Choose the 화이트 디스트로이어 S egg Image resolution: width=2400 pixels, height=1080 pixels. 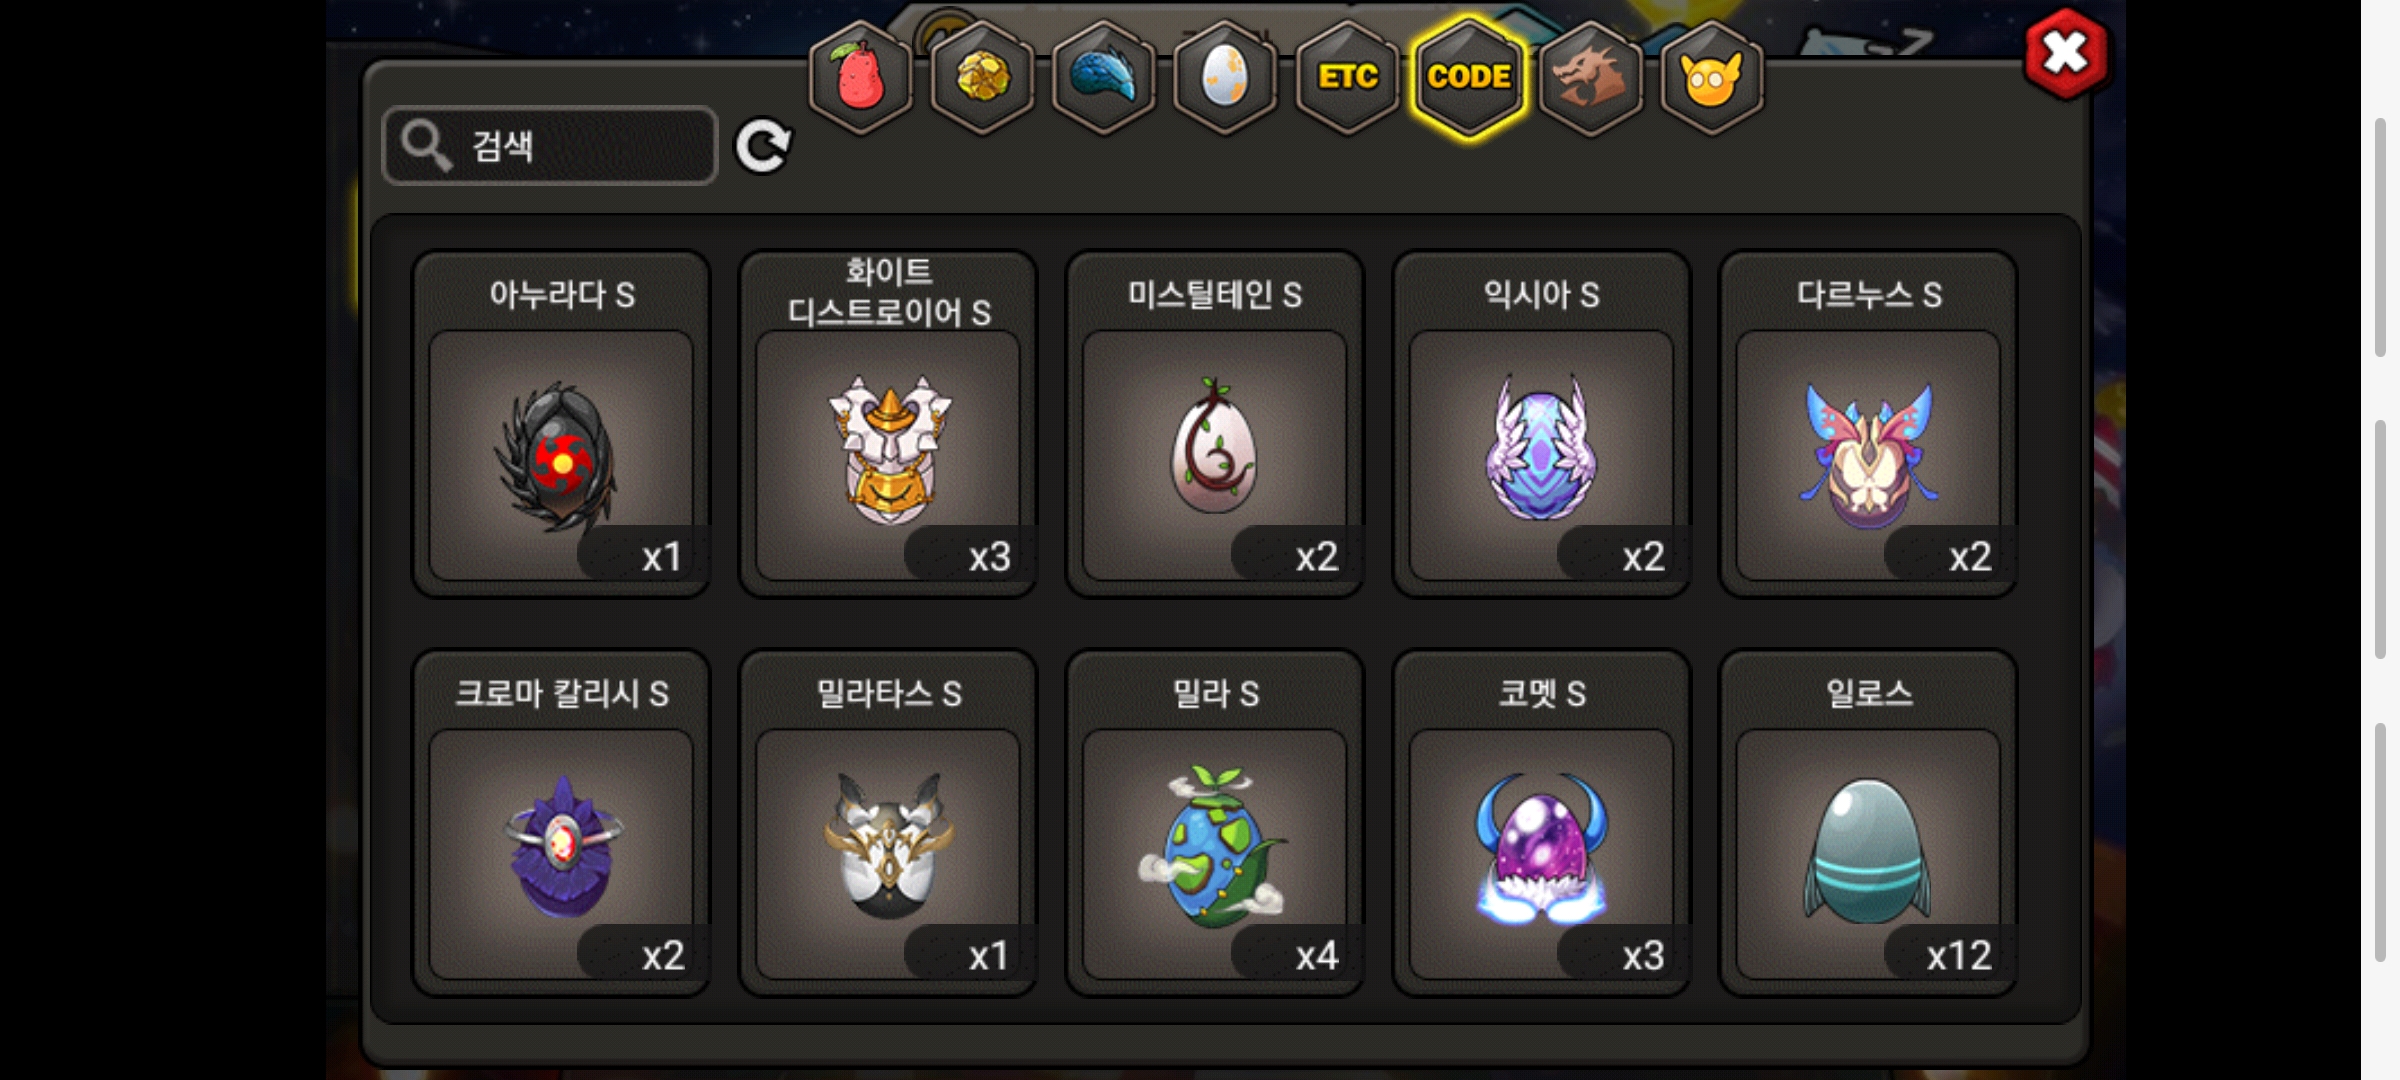click(x=888, y=424)
